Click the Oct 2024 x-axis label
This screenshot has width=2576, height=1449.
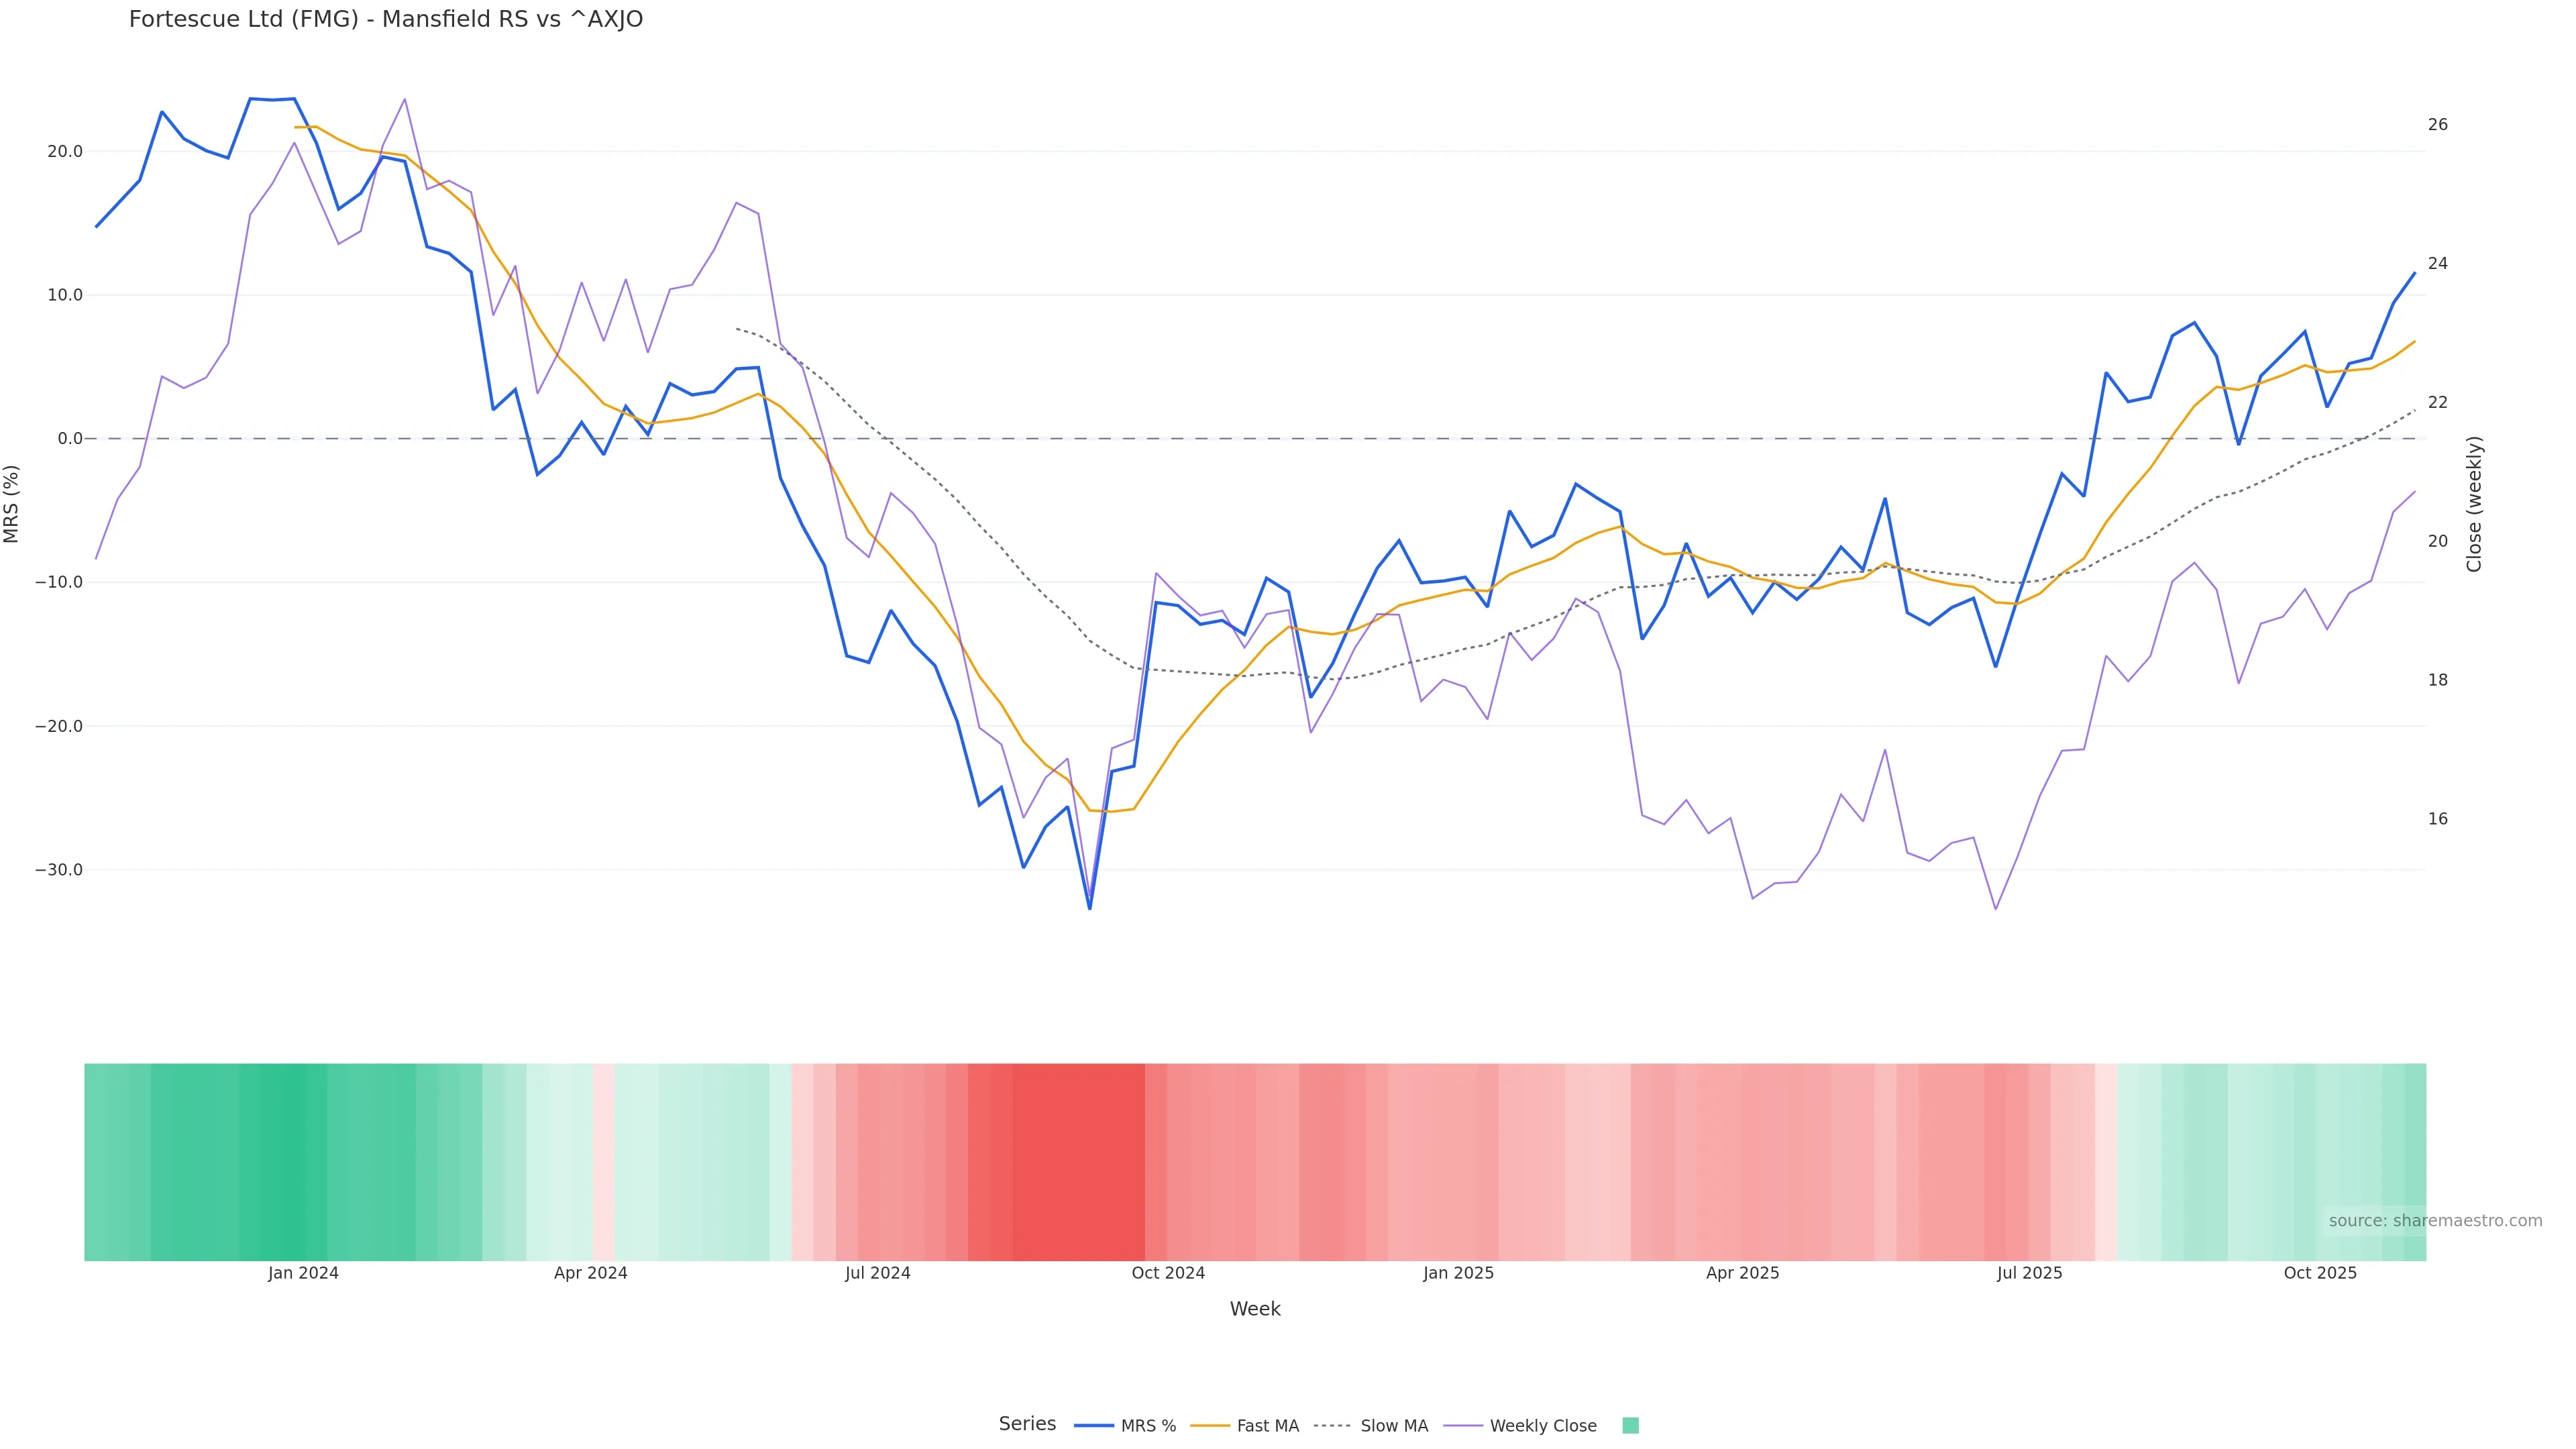click(x=1168, y=1273)
